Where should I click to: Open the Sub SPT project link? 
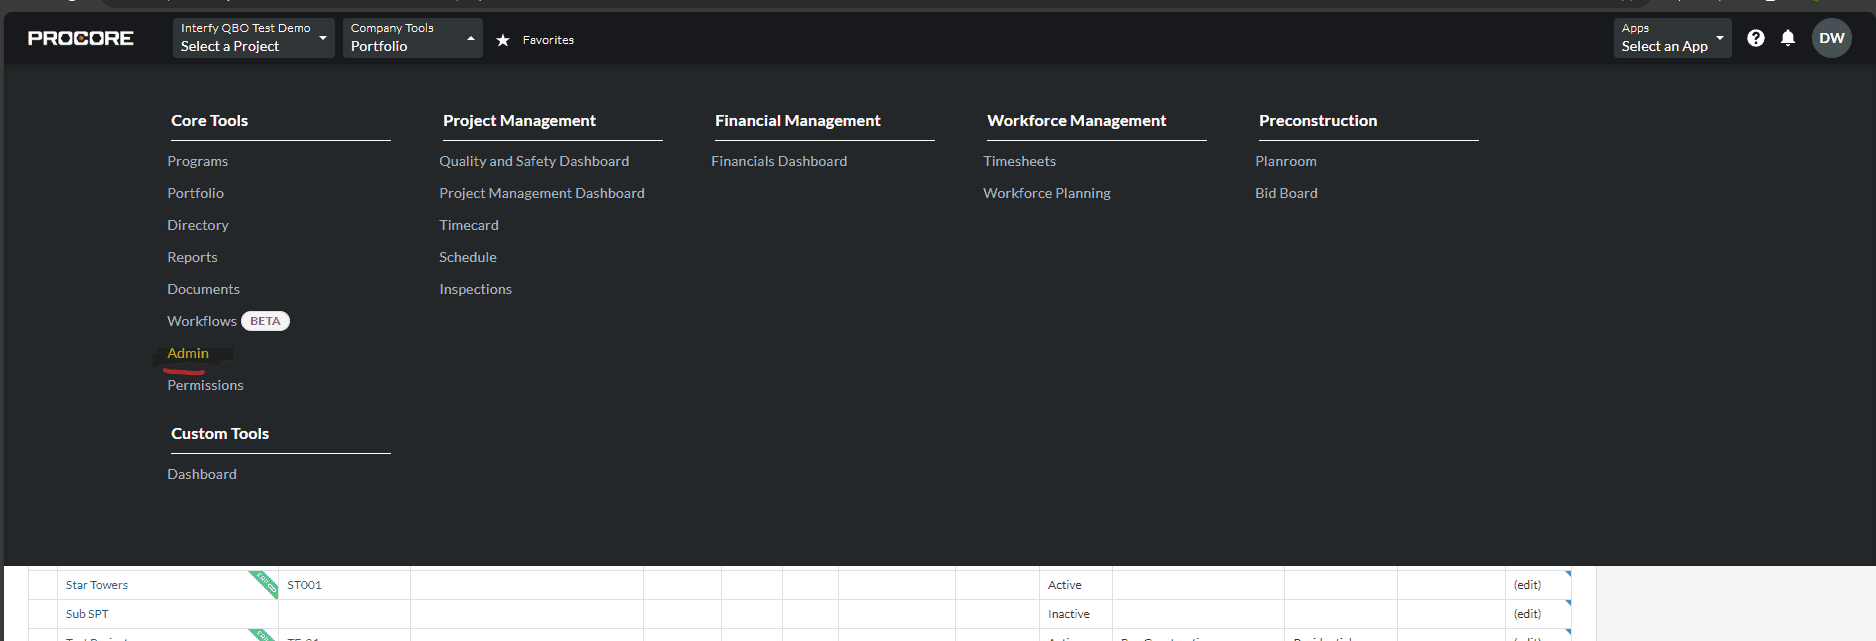pyautogui.click(x=87, y=614)
